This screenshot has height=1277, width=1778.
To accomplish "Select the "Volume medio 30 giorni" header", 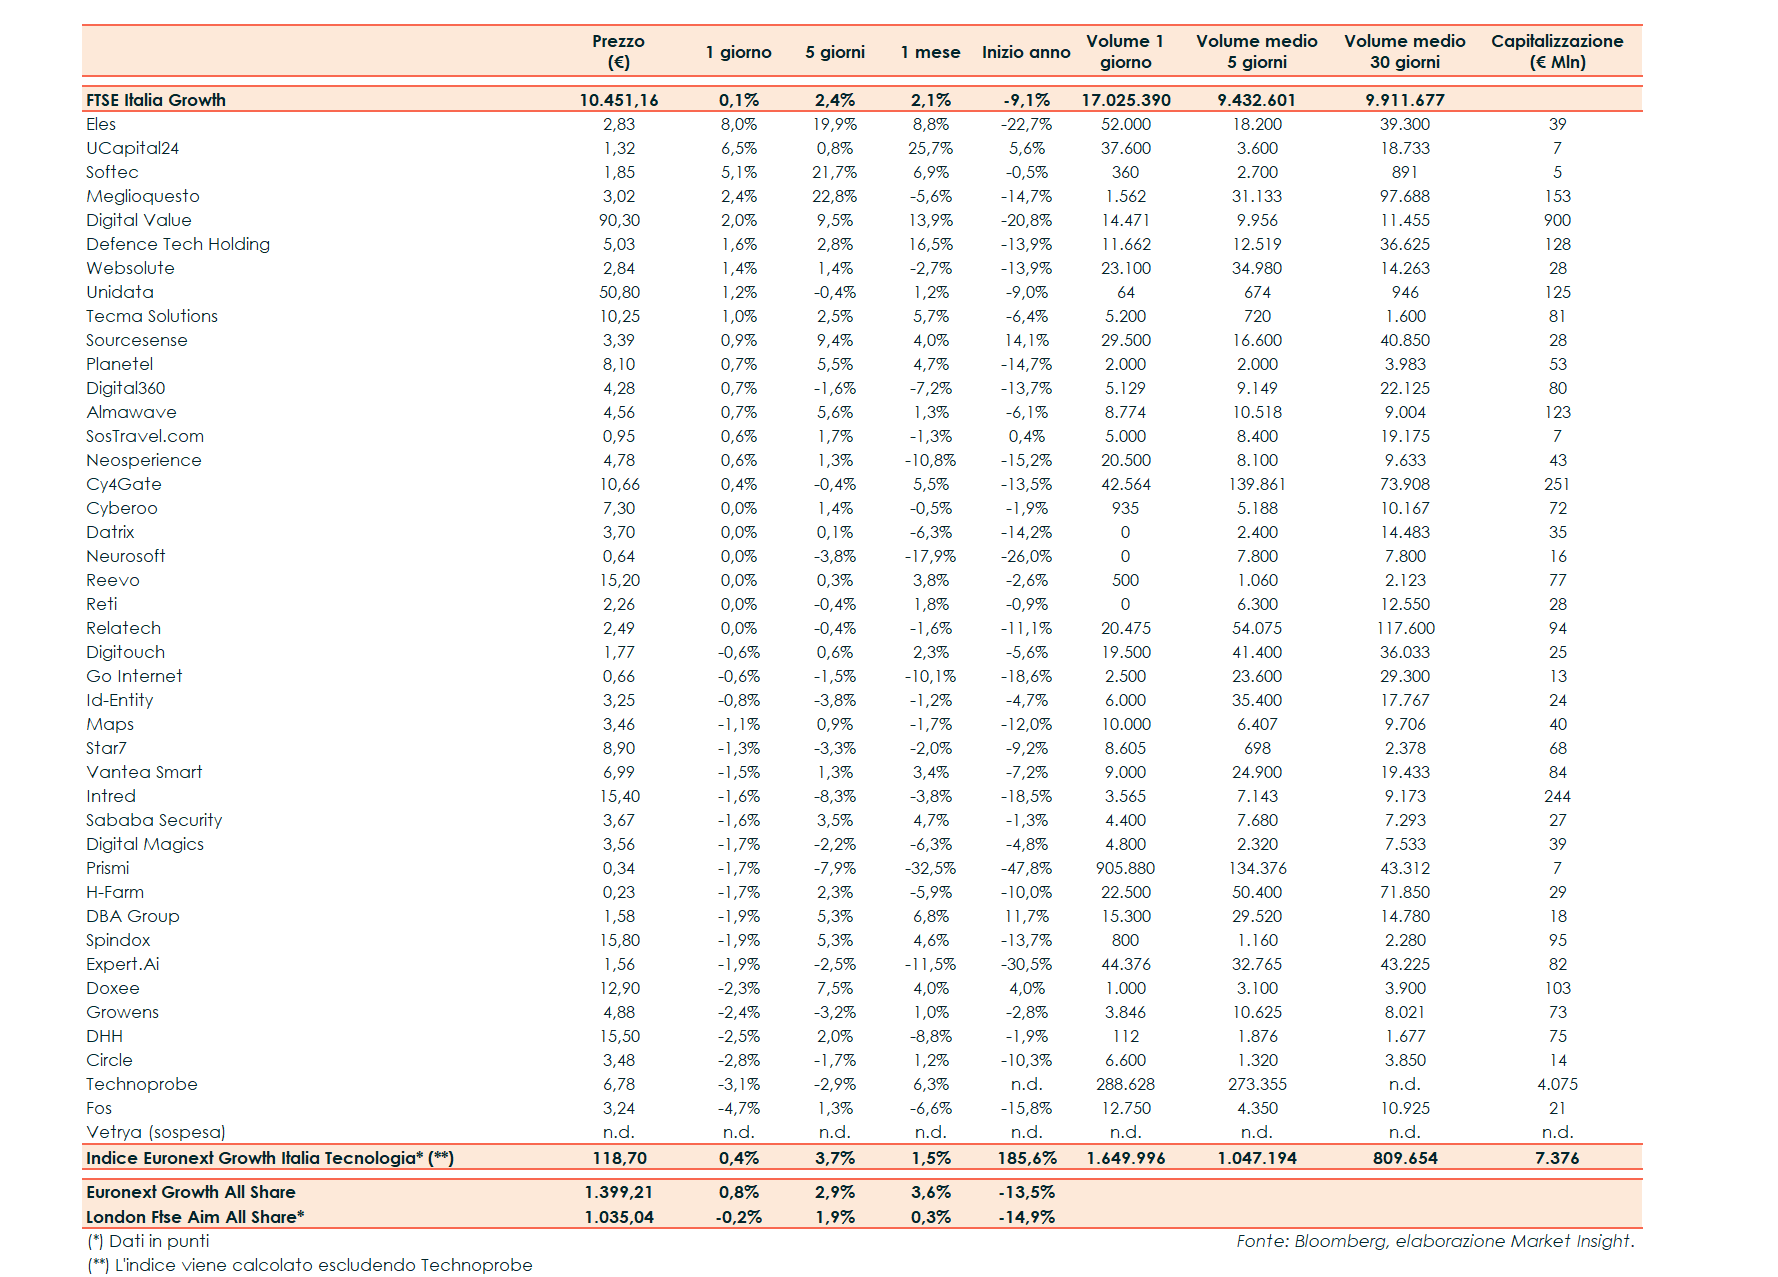I will (1405, 51).
